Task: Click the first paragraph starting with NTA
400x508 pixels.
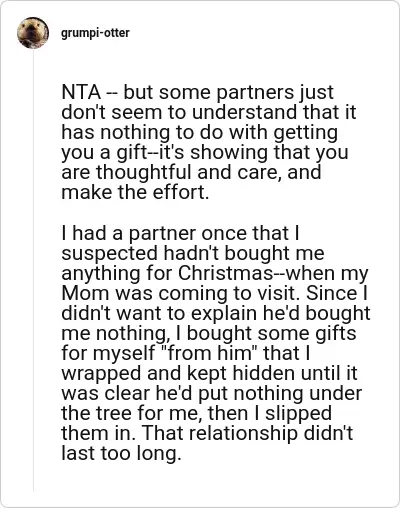Action: coord(209,142)
